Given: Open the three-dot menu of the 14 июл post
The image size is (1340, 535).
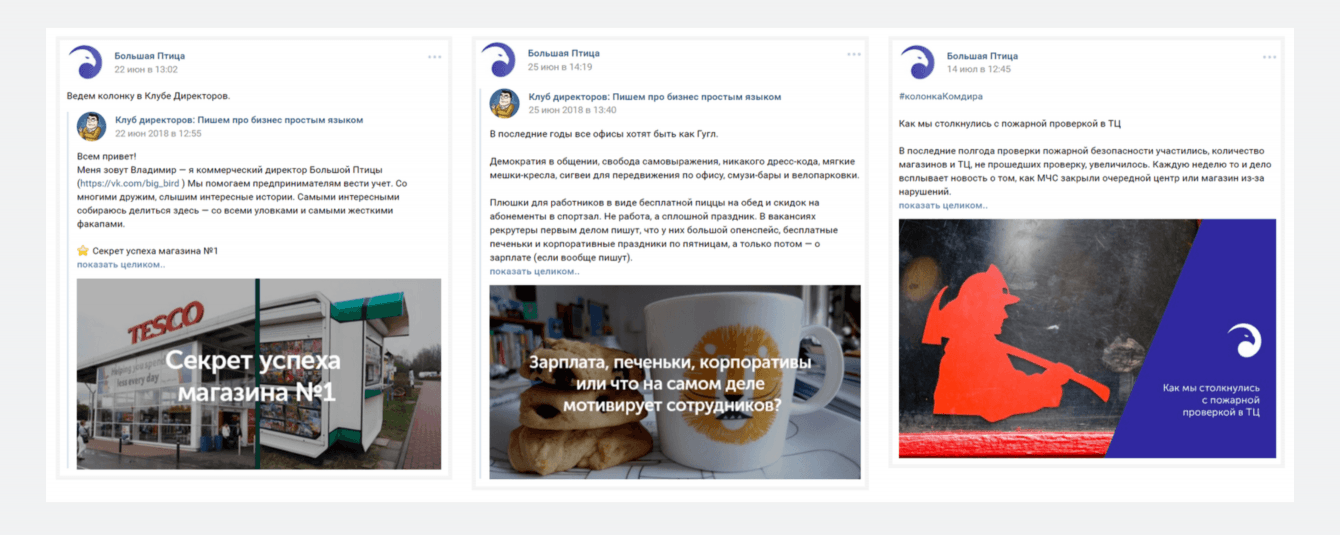Looking at the screenshot, I should 1271,57.
